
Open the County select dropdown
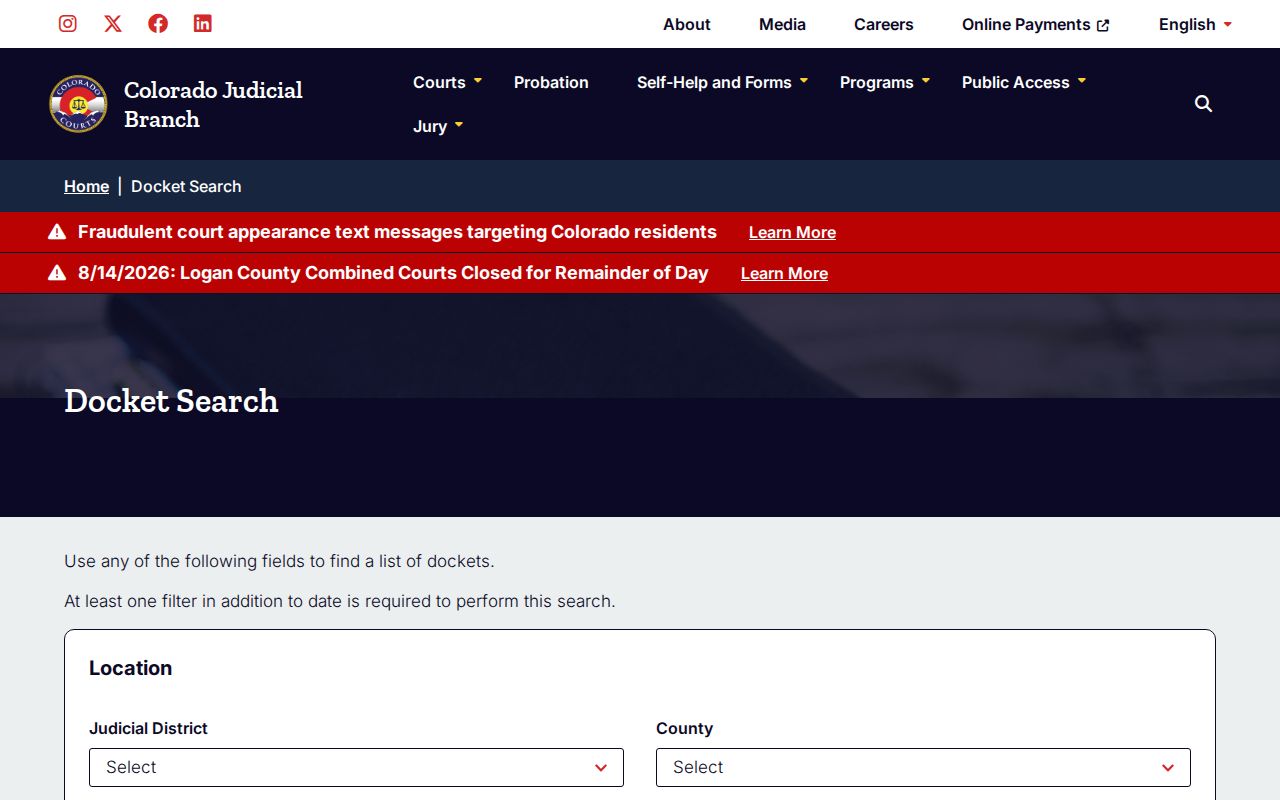pyautogui.click(x=923, y=767)
